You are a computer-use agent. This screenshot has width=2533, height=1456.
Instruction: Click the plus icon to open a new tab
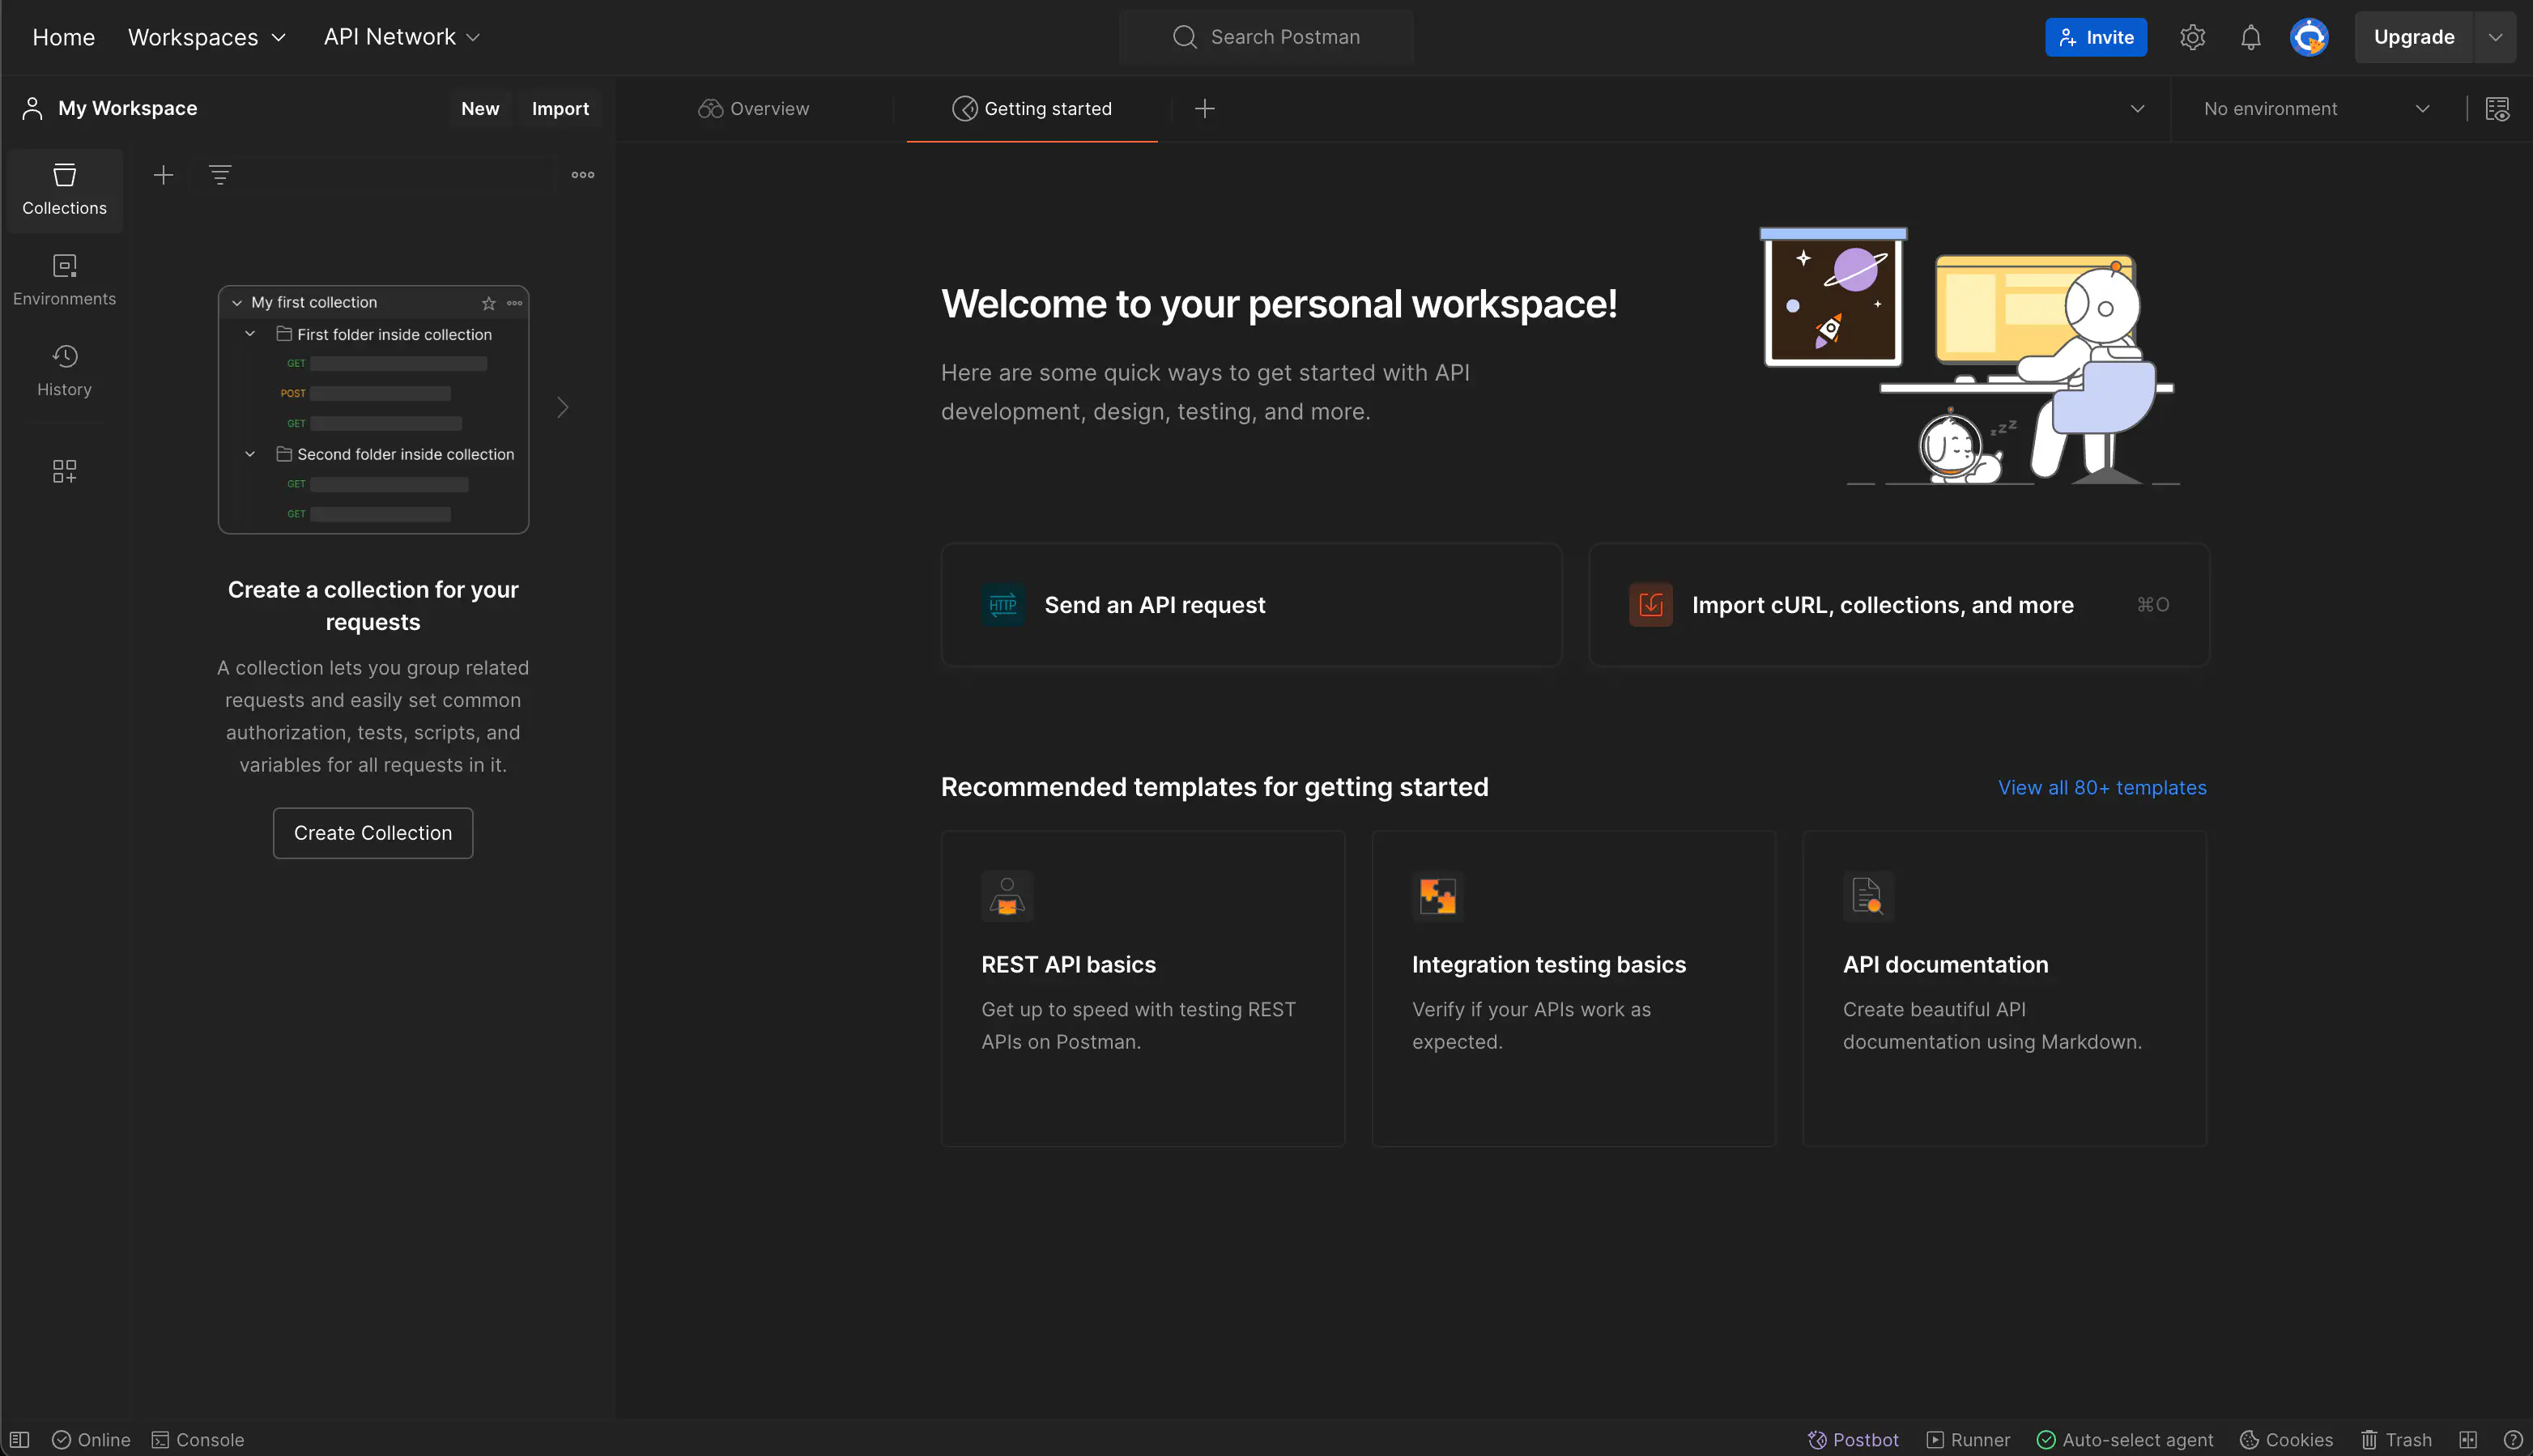(1205, 109)
